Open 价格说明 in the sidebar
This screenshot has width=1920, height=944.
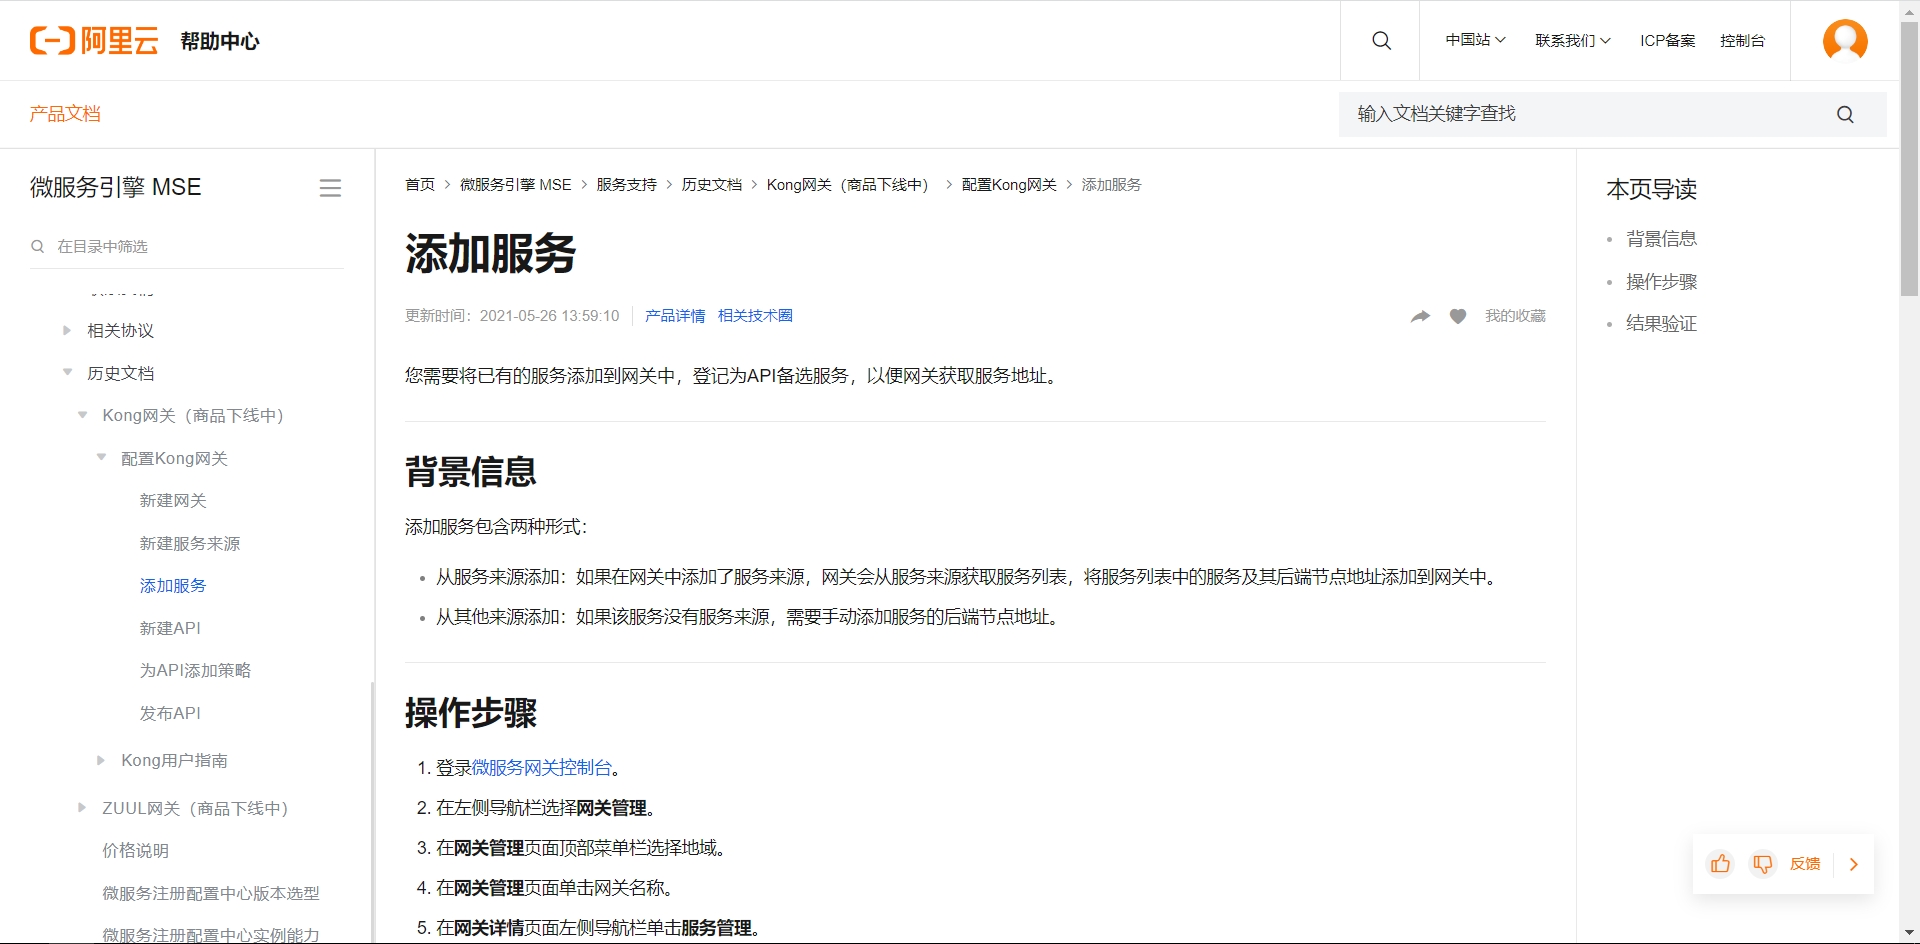[x=135, y=851]
